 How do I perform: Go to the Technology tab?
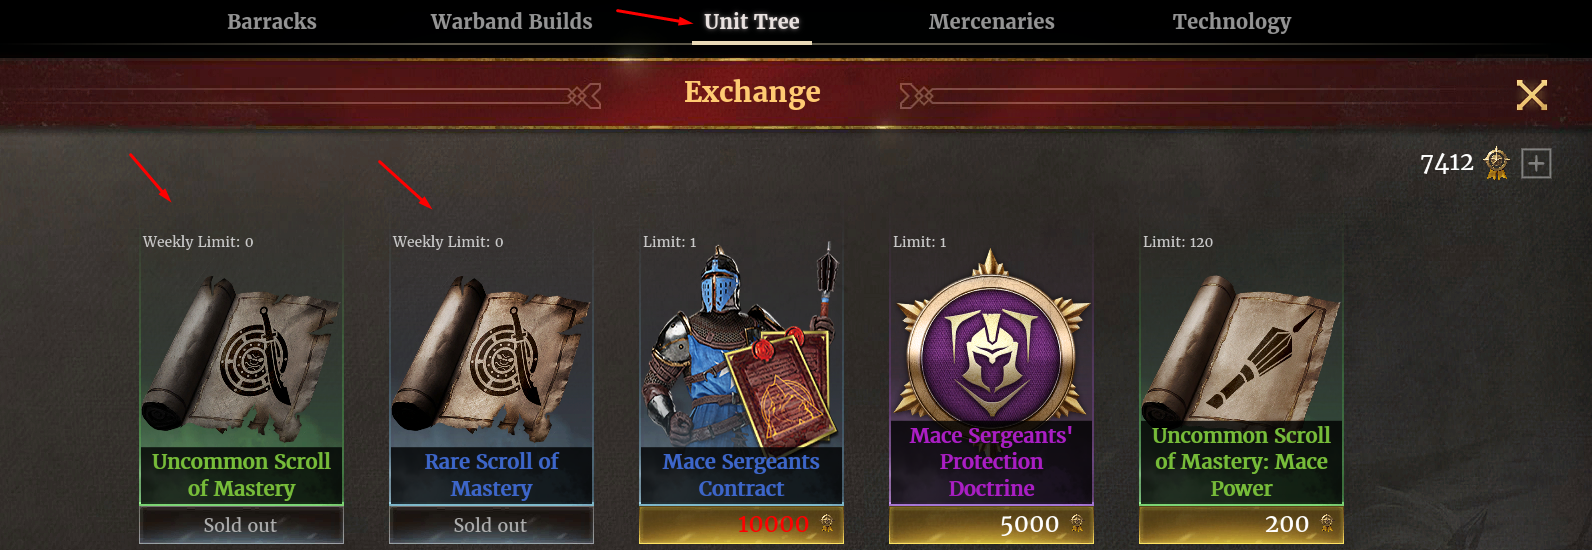[1231, 22]
